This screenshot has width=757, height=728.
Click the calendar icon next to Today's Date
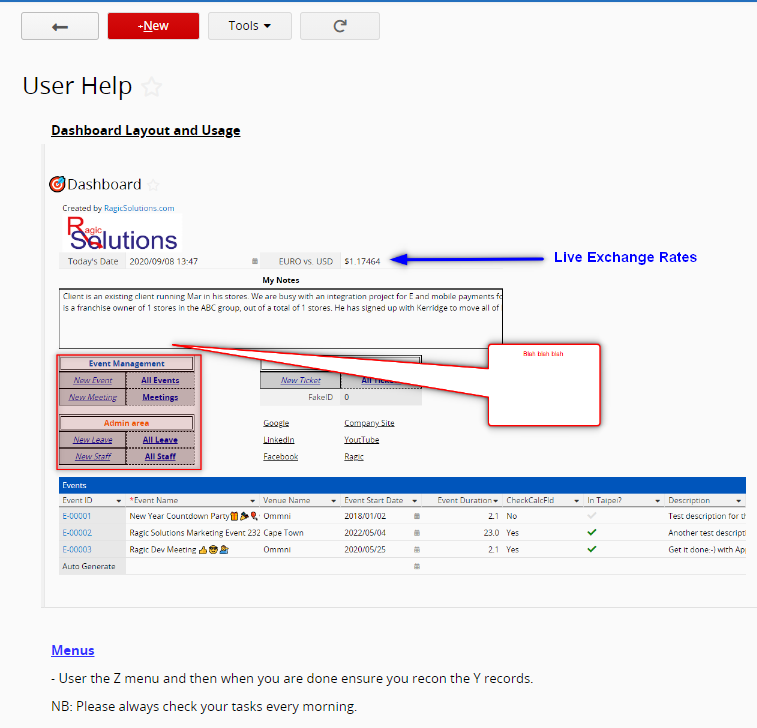click(254, 261)
